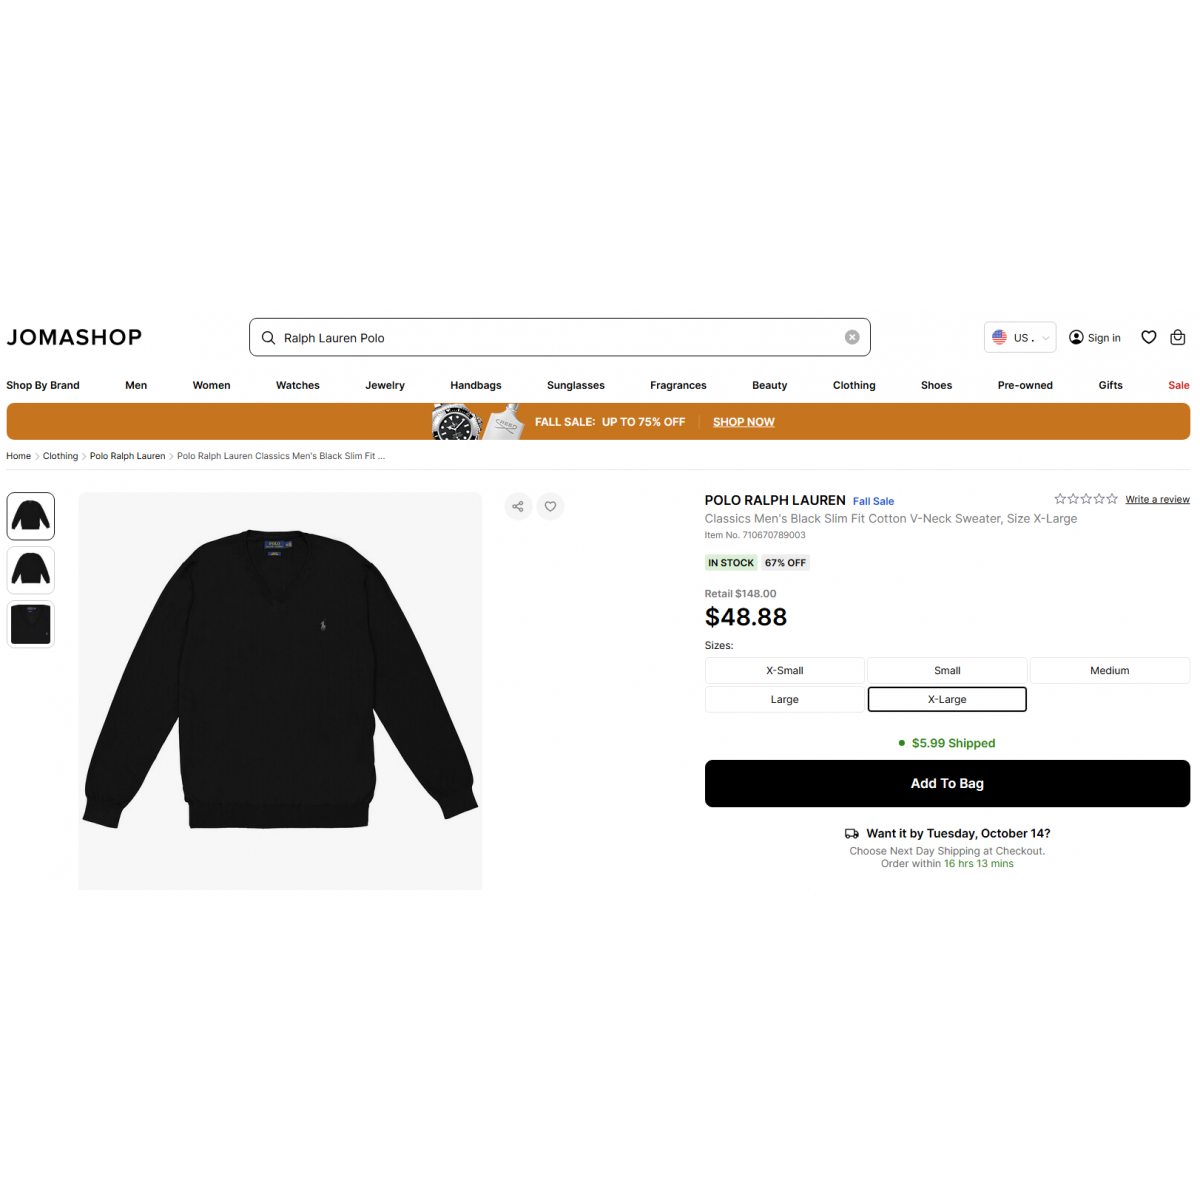Rate product using the star icons
This screenshot has height=1200, width=1200.
point(1086,498)
